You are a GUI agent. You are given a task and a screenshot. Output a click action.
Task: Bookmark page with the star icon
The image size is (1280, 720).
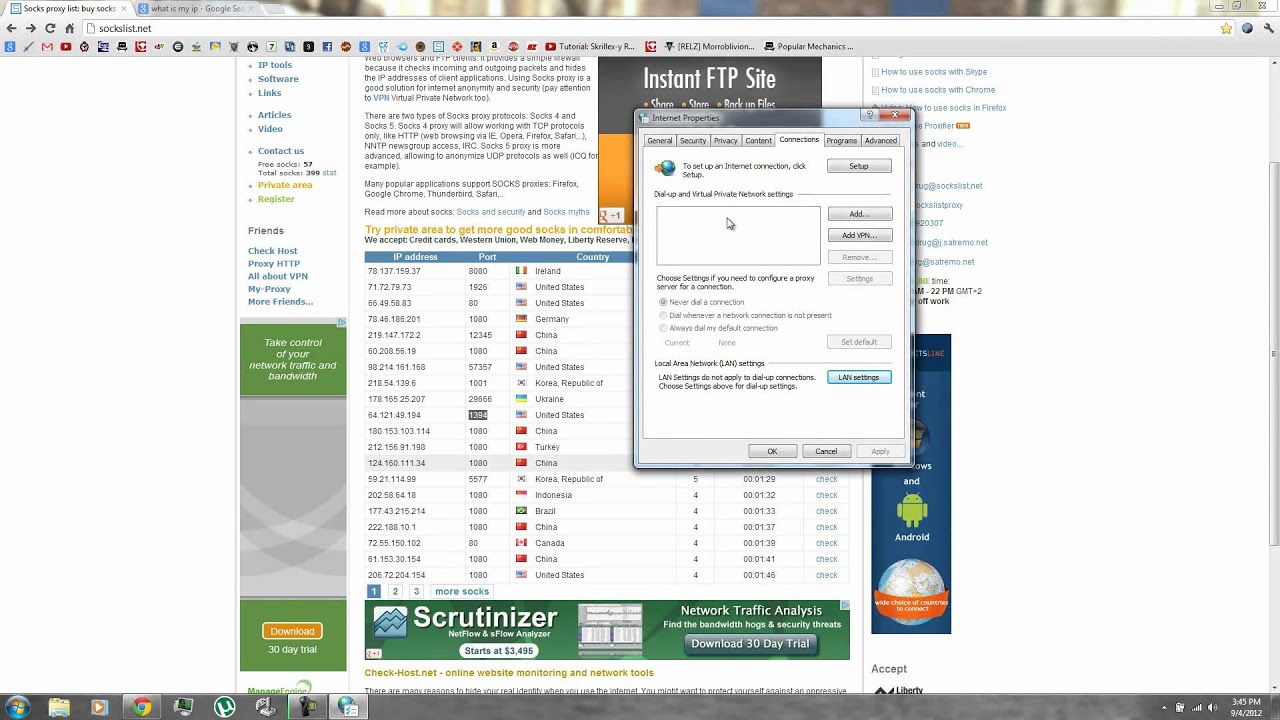pyautogui.click(x=1226, y=28)
